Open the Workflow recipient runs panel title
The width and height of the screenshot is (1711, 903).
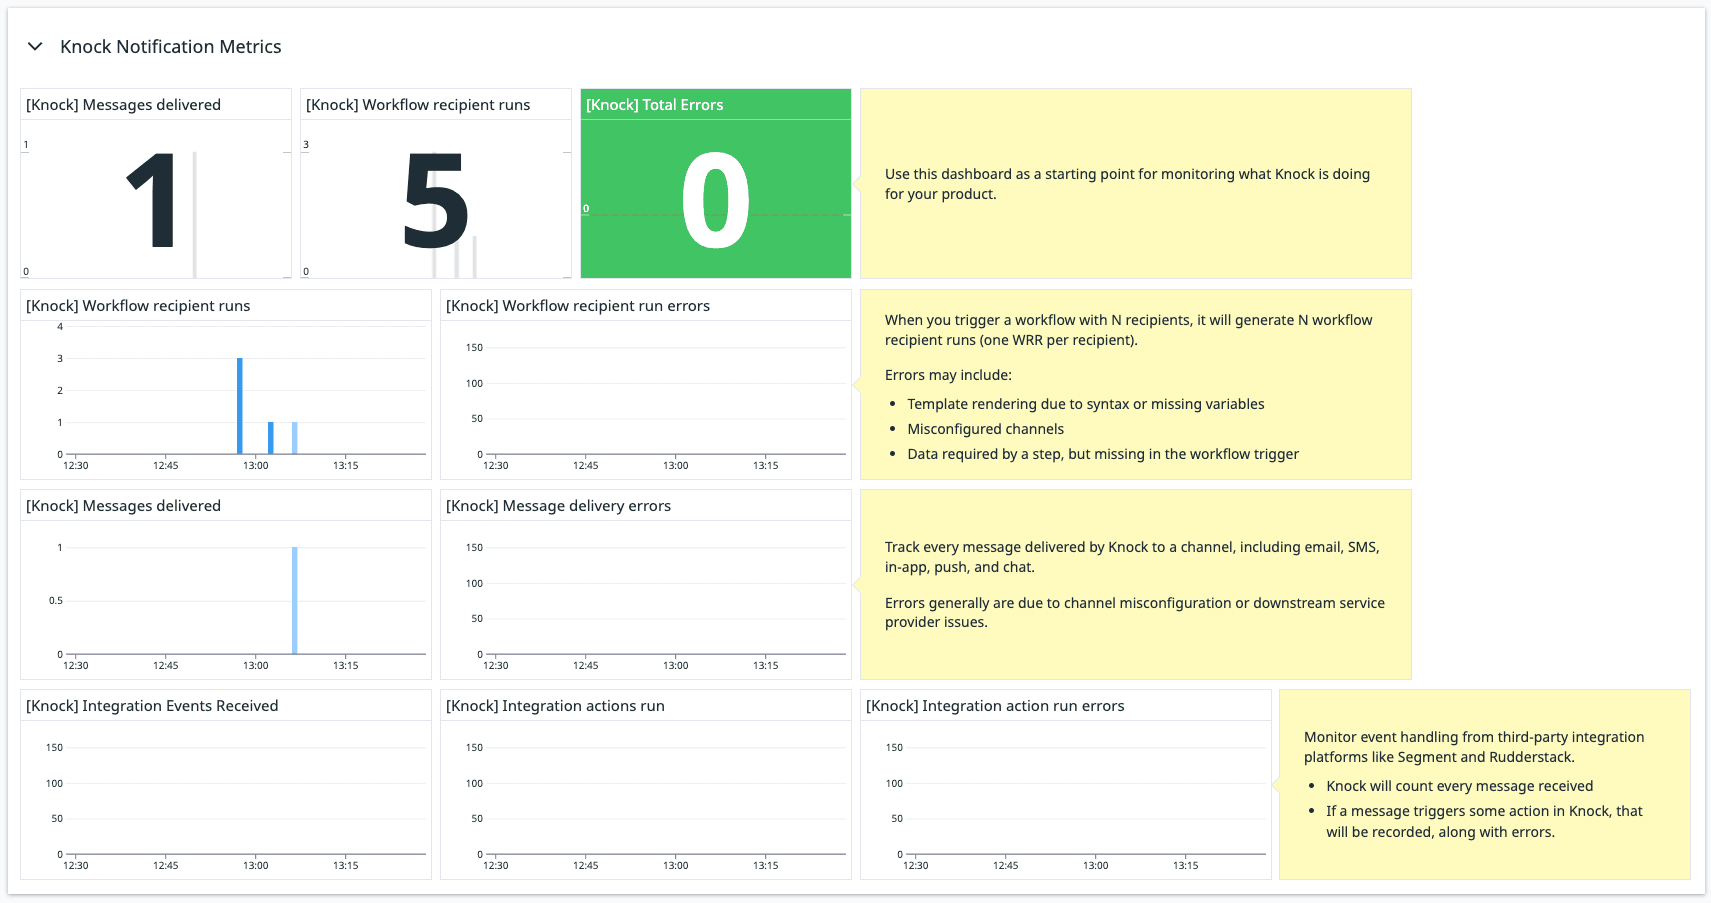139,306
